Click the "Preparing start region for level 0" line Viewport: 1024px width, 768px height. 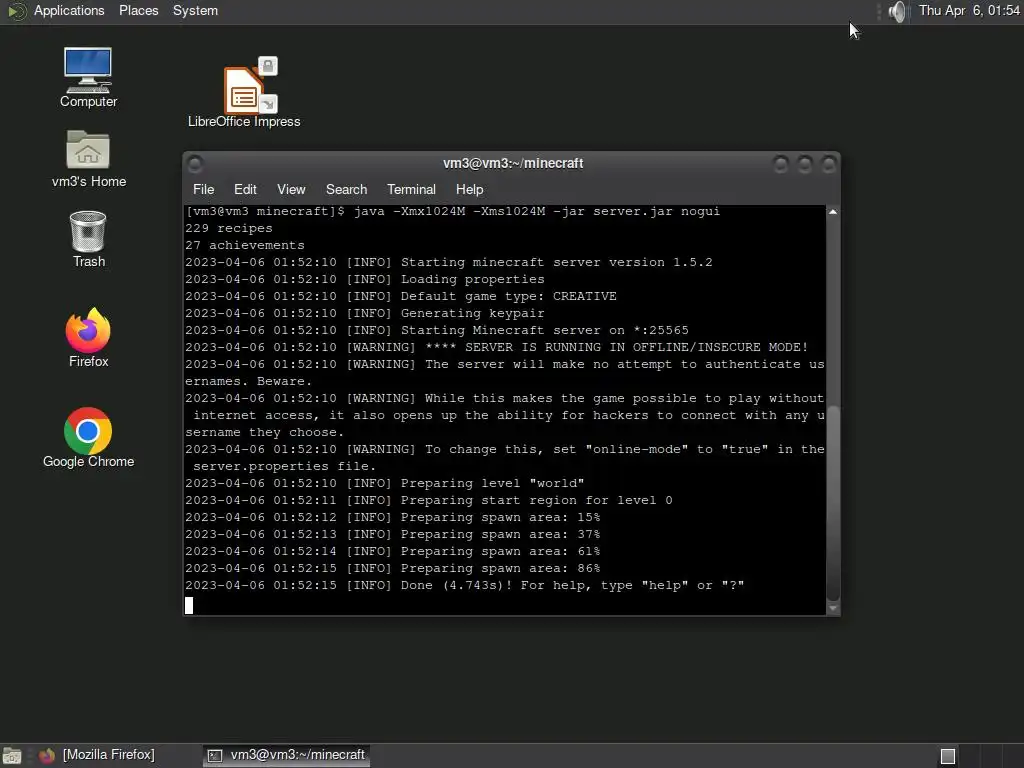[428, 500]
